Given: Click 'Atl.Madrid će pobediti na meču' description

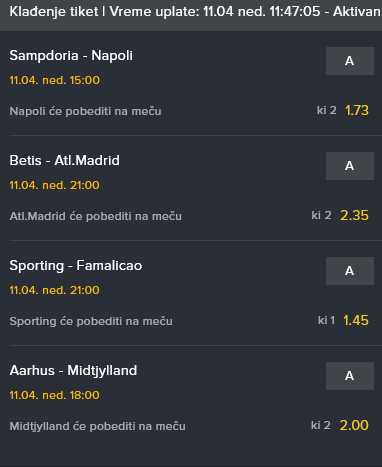Looking at the screenshot, I should (96, 216).
